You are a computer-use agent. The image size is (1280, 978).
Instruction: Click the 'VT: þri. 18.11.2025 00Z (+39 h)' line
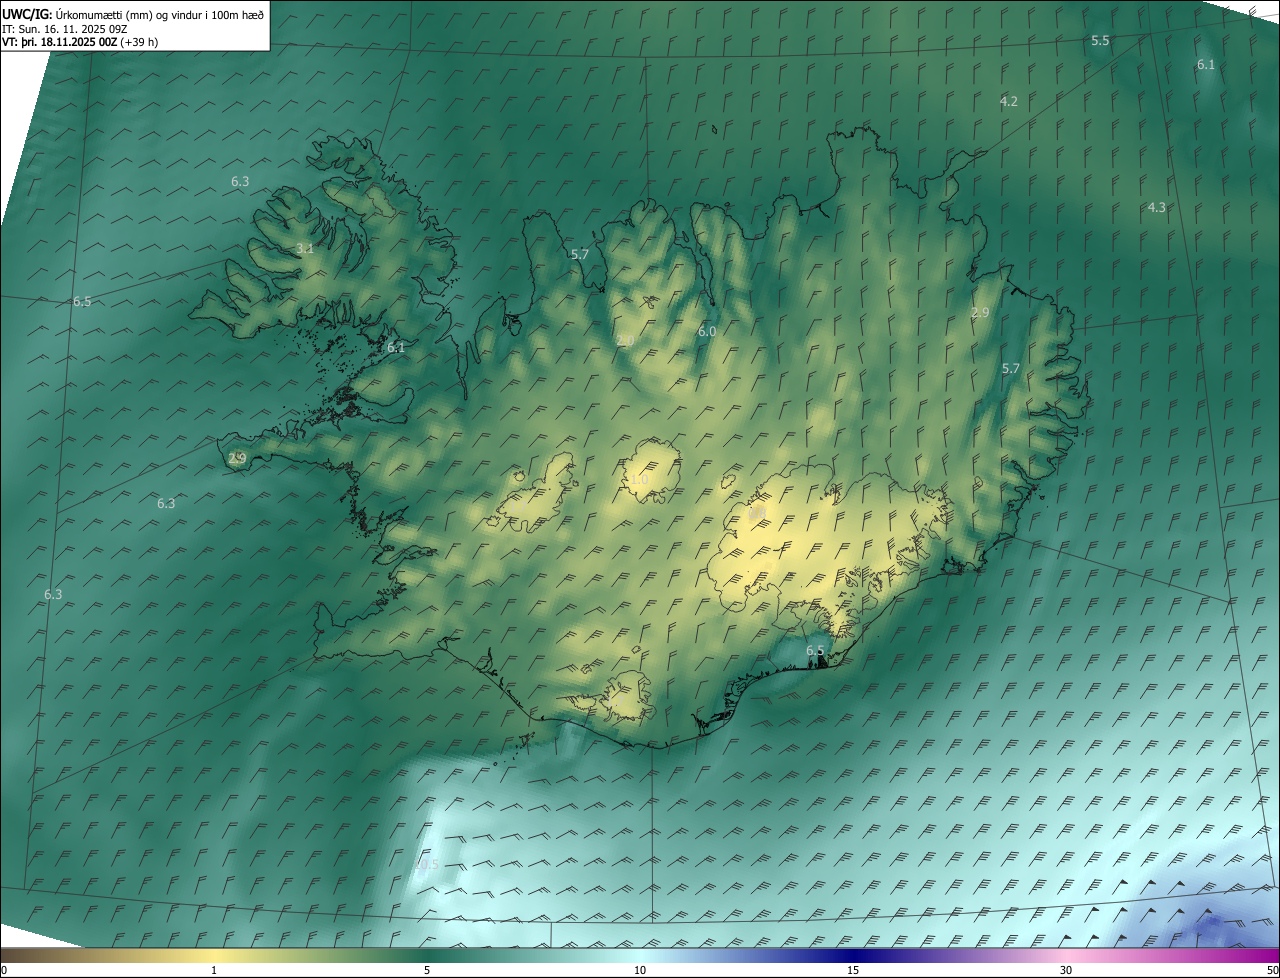point(80,42)
